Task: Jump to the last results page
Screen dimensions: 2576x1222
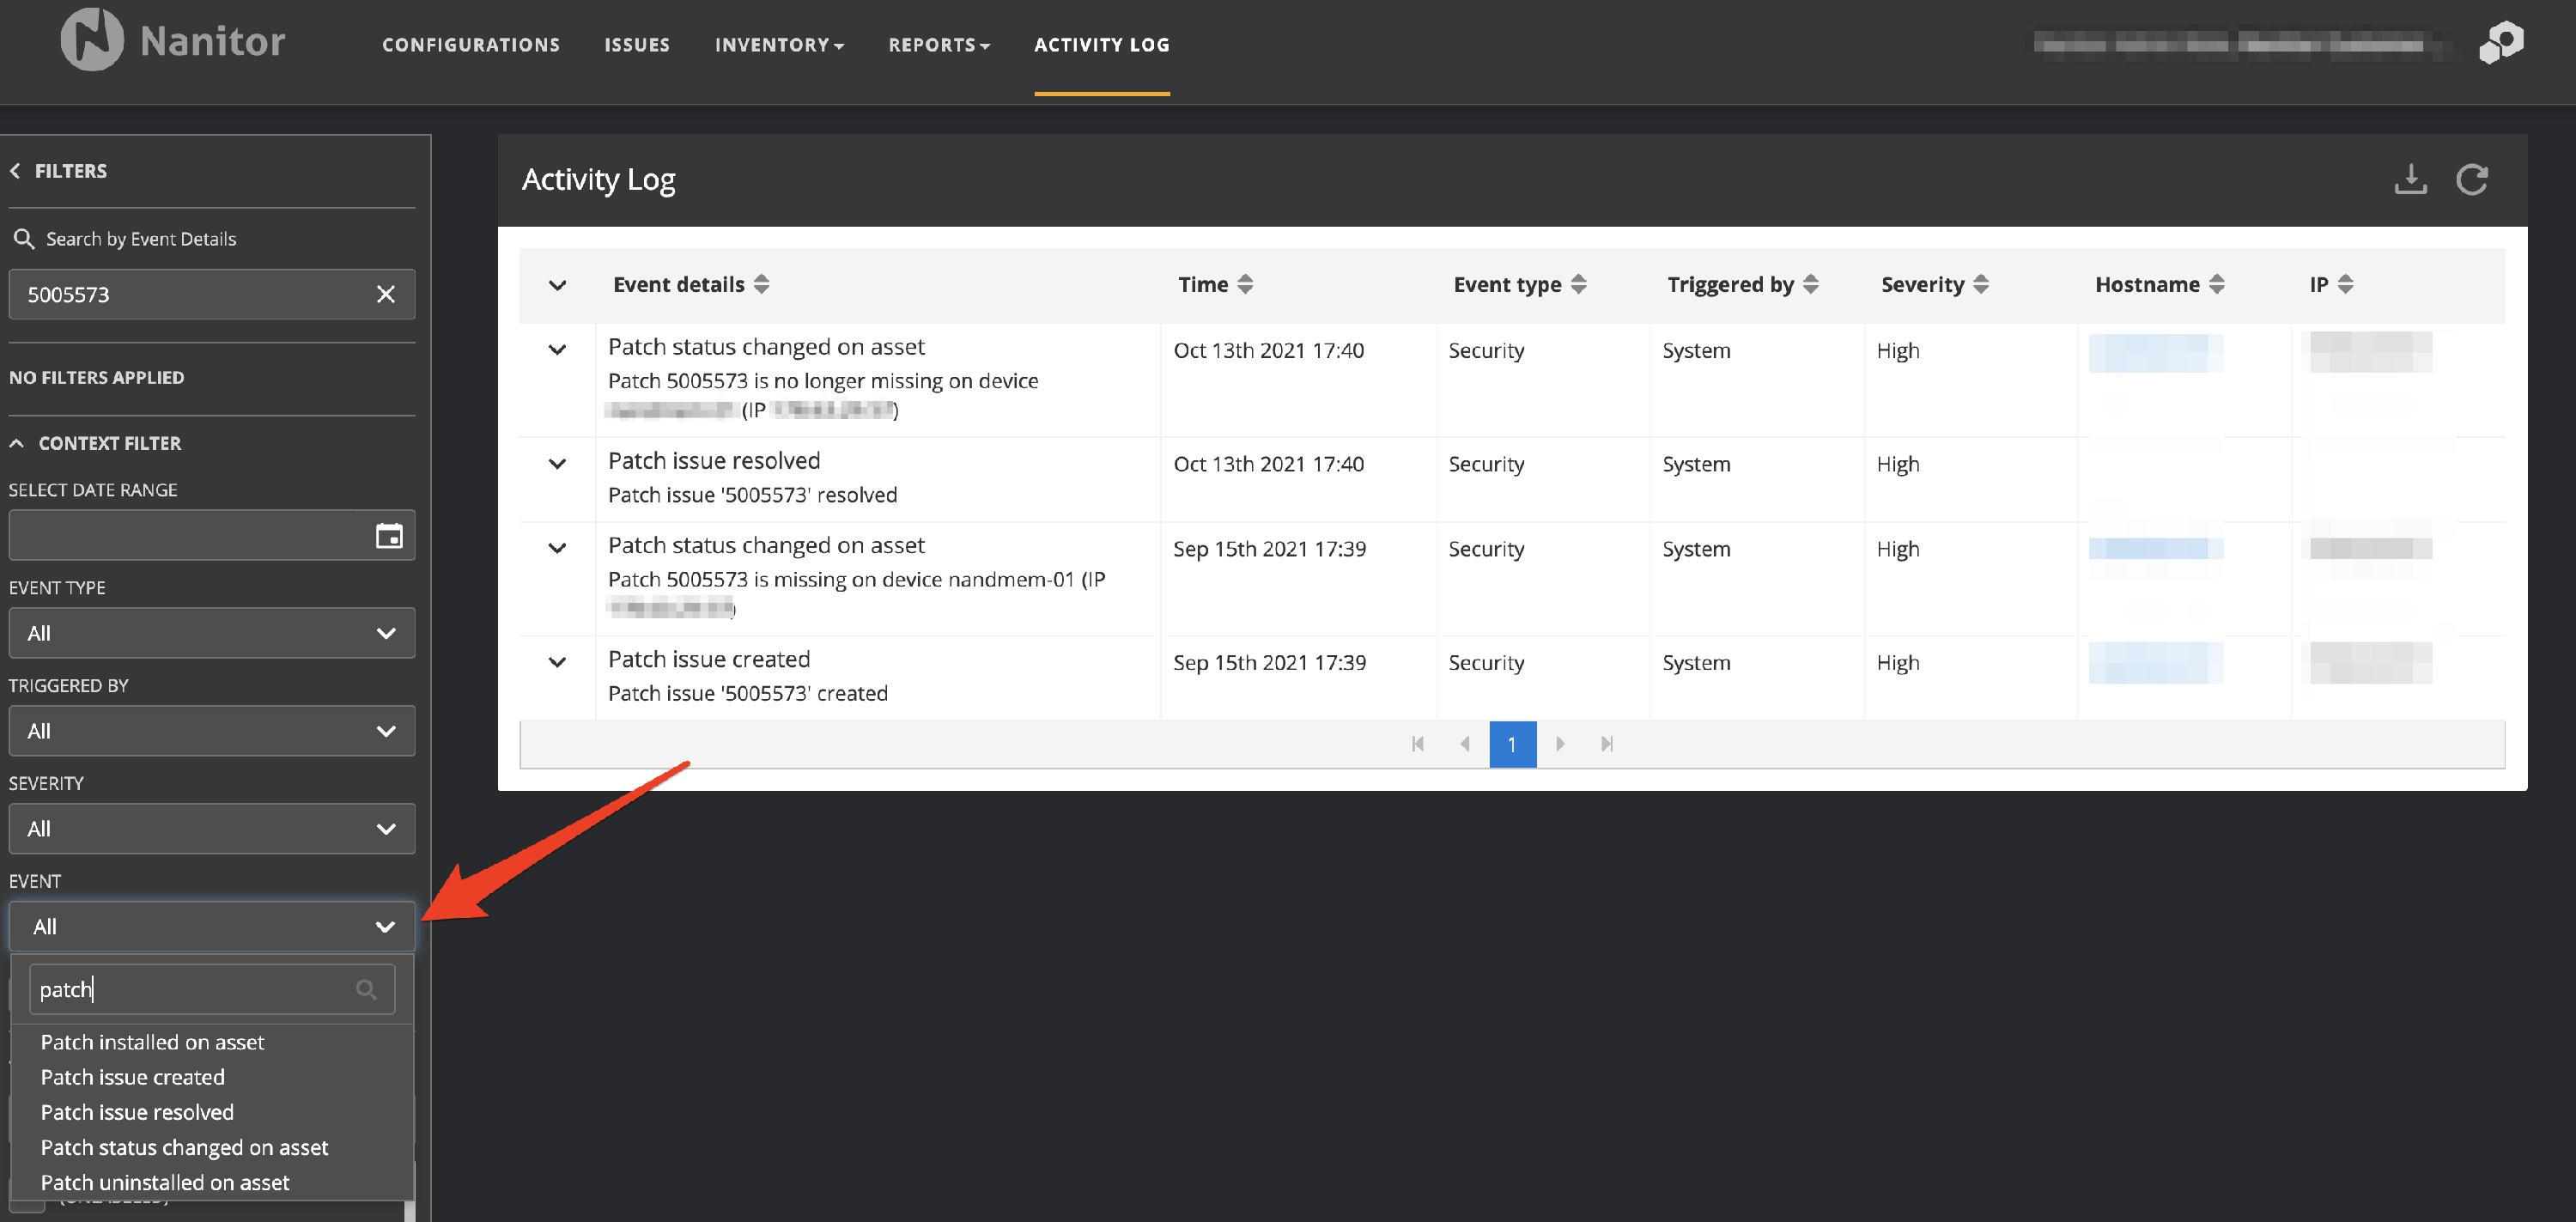Action: pos(1606,744)
